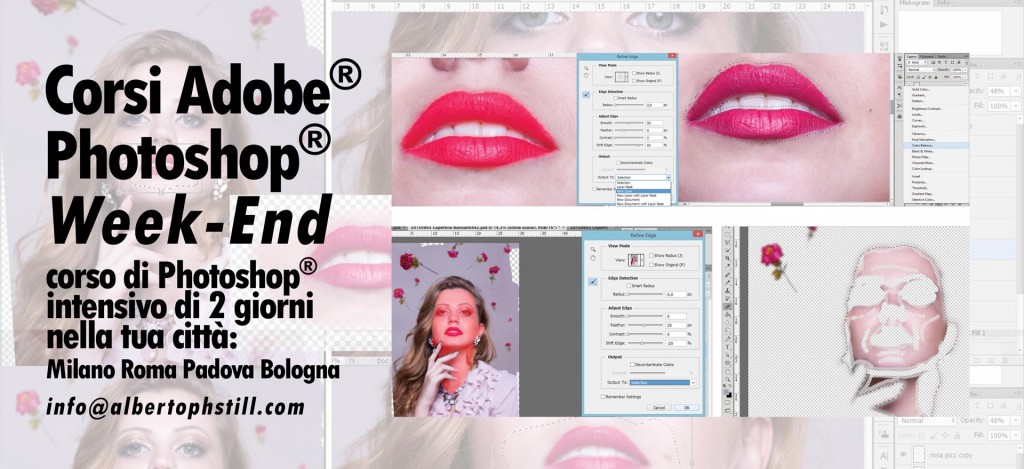Tick Remember Settings in portrait Refine Edge dialog
The height and width of the screenshot is (469, 1024).
603,396
